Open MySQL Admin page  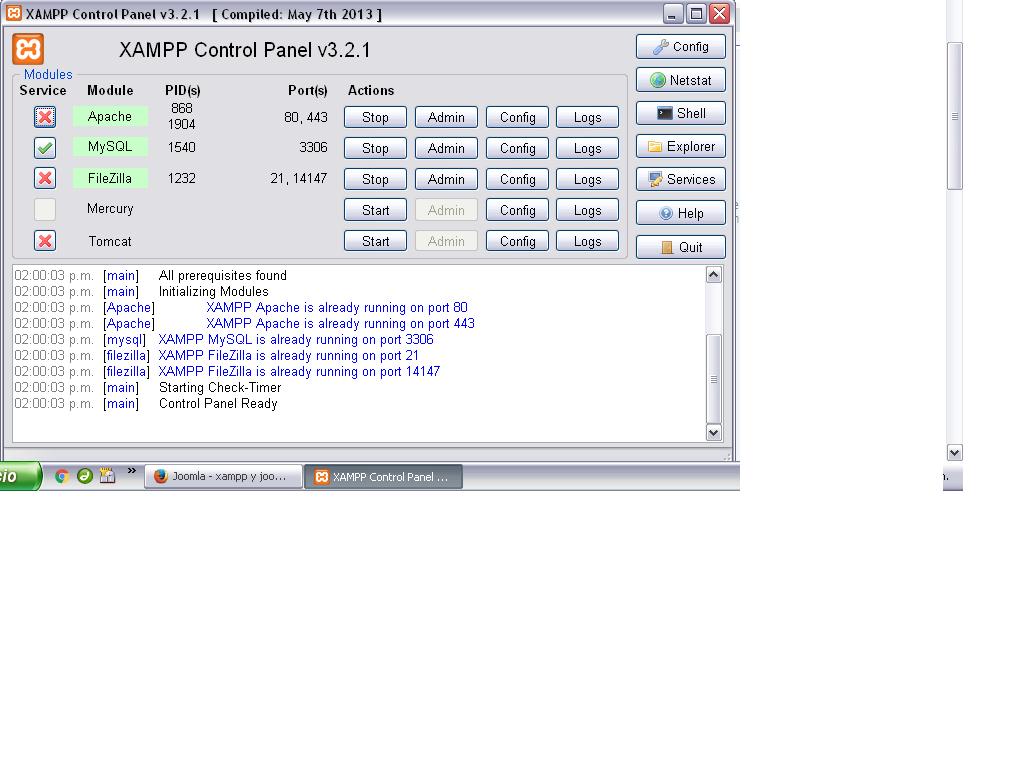pos(446,148)
